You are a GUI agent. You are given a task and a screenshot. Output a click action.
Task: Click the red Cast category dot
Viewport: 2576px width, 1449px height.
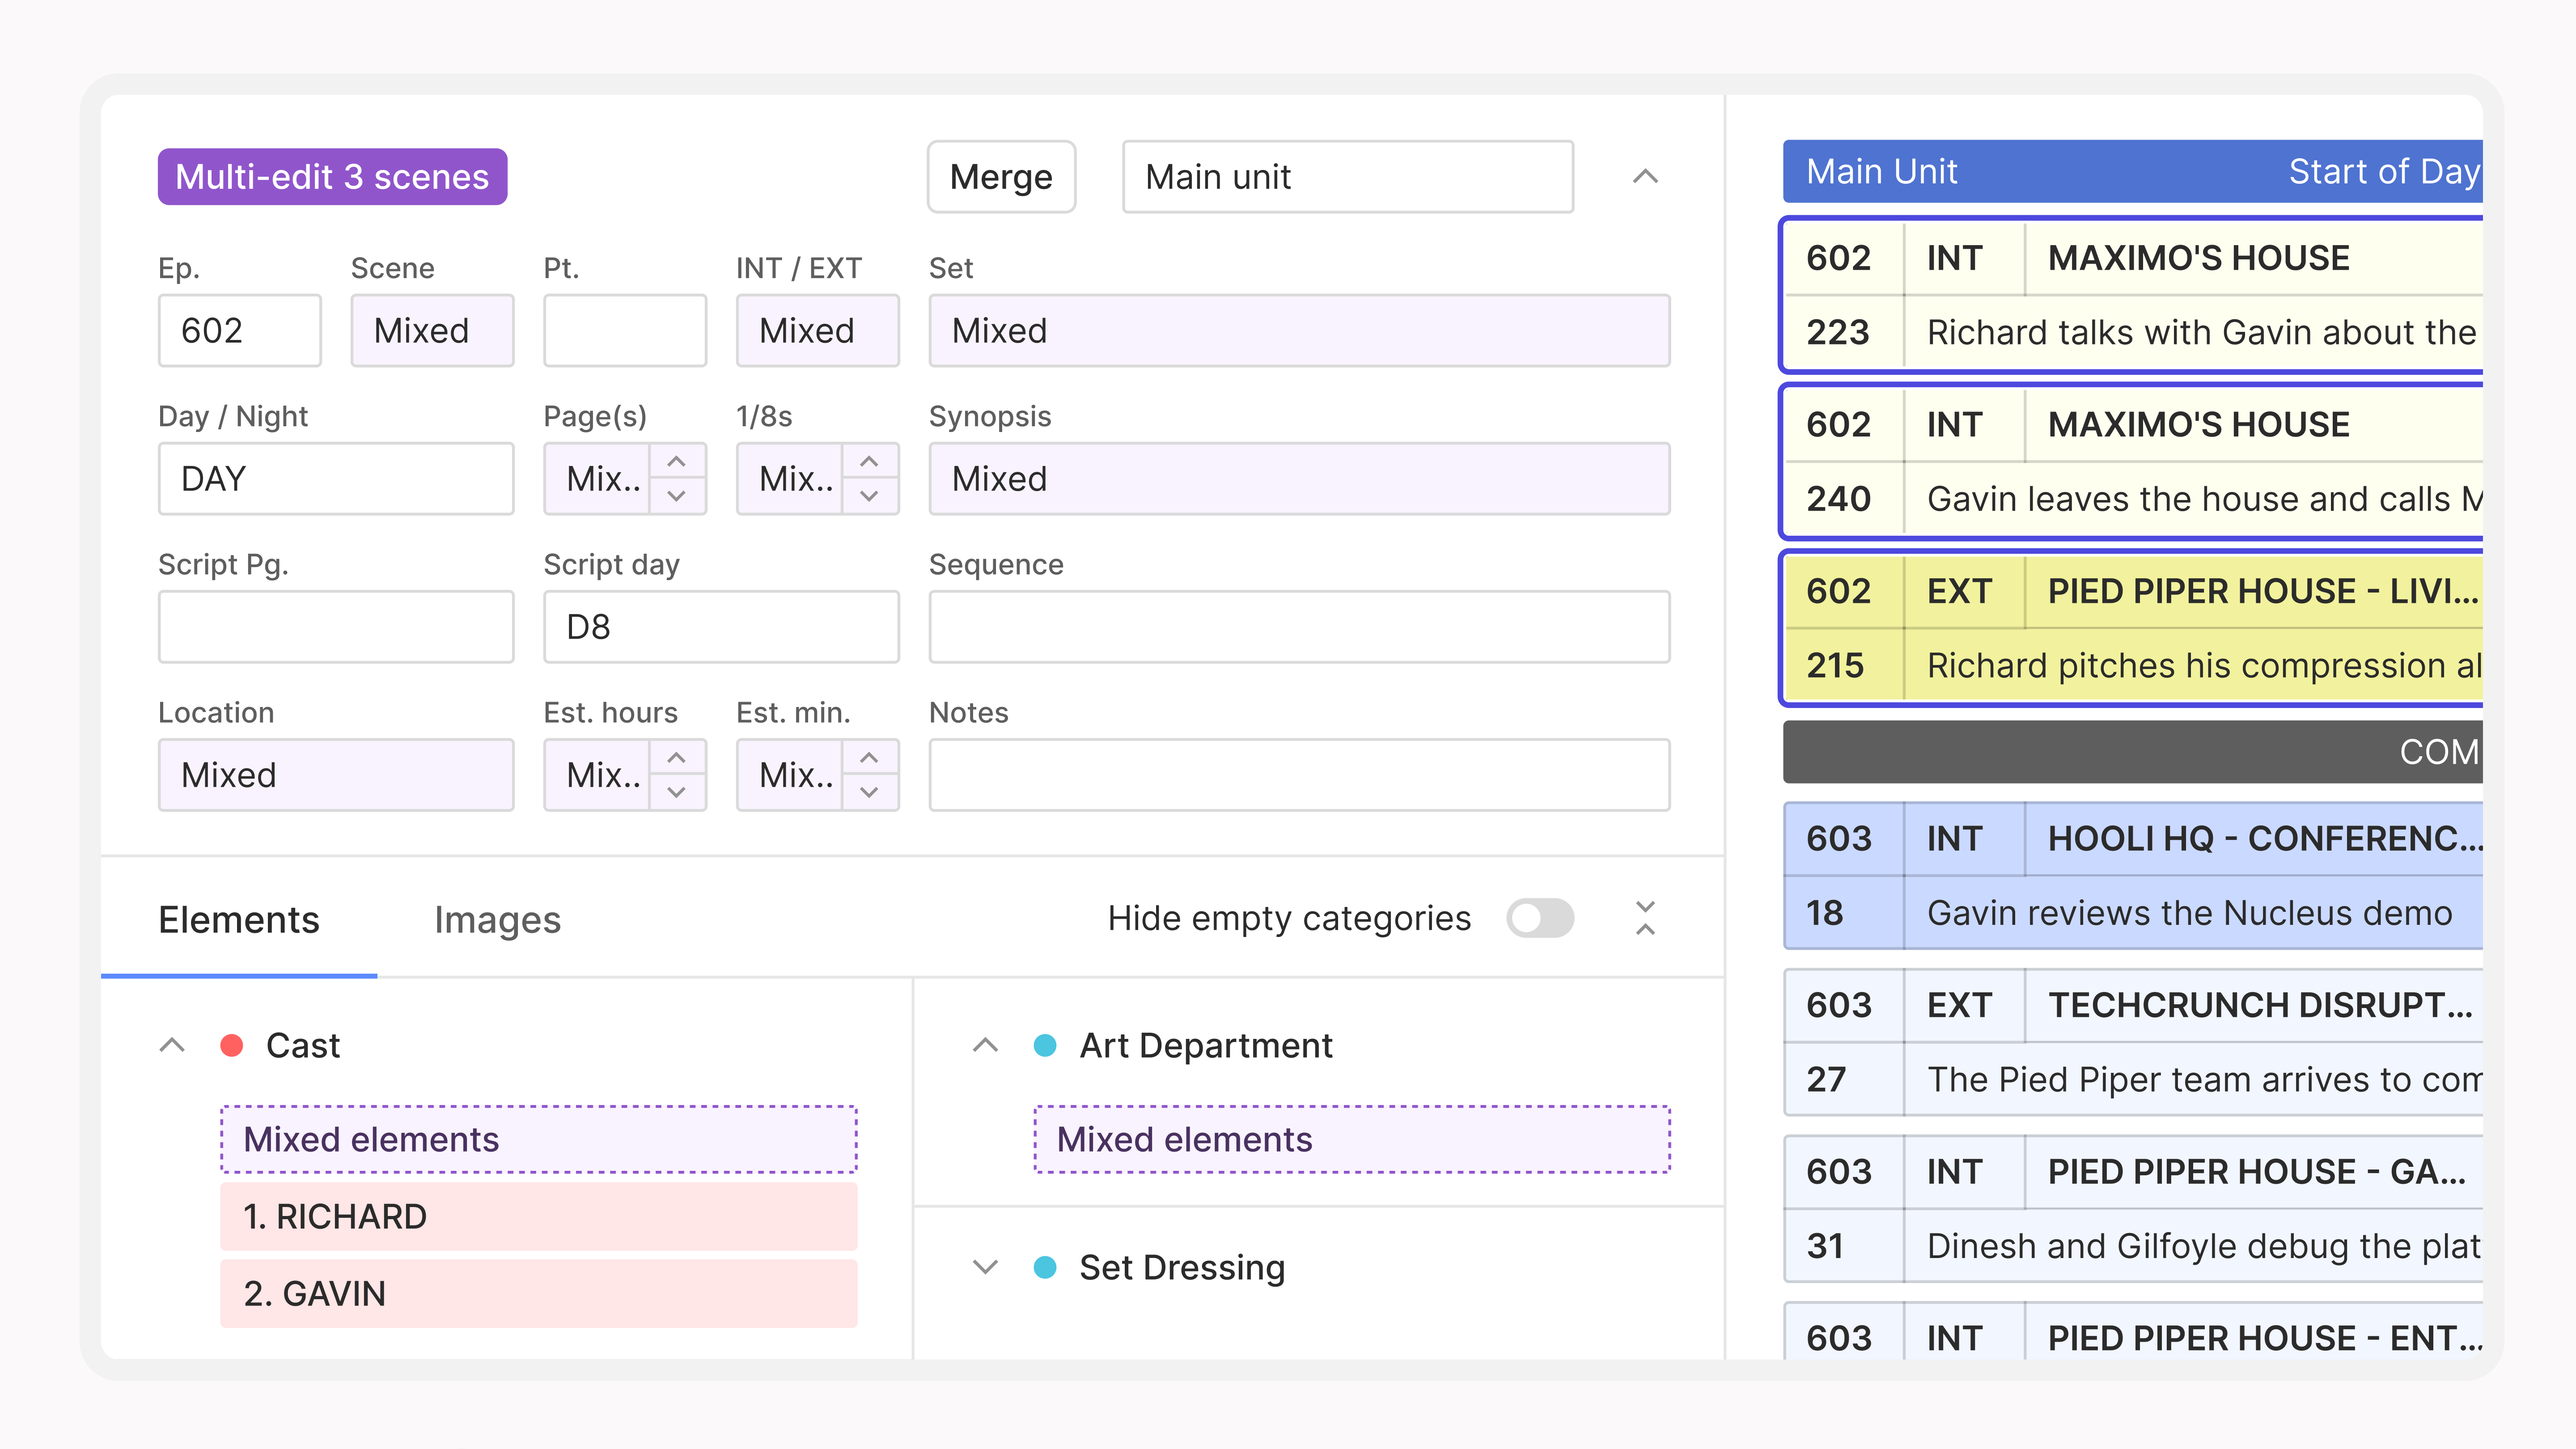[231, 1045]
